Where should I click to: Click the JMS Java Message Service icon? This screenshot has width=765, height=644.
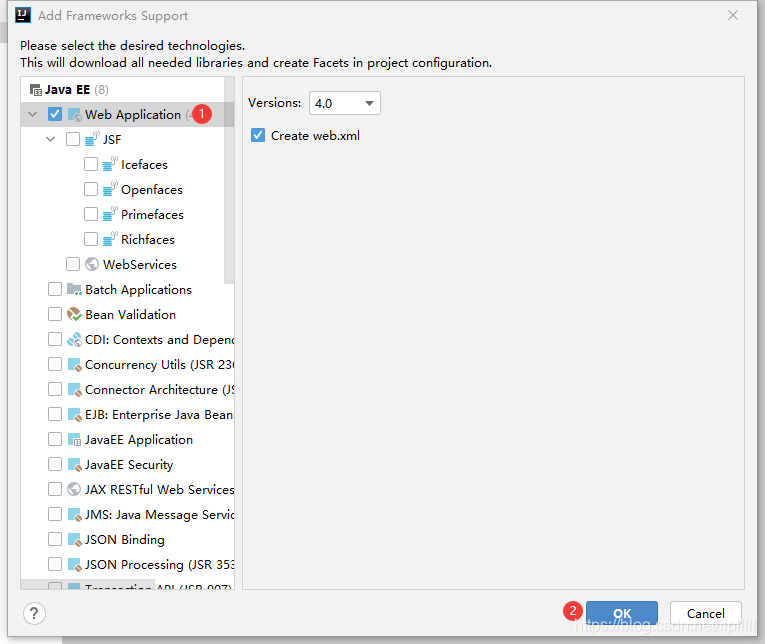74,514
